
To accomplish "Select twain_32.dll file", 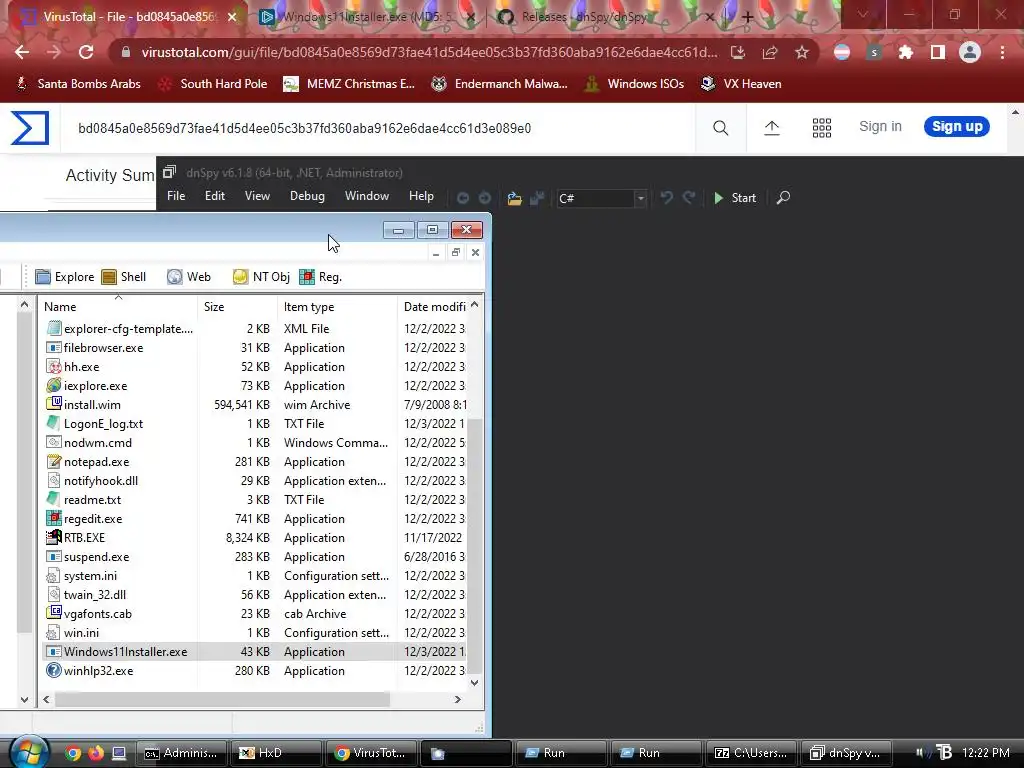I will (95, 594).
